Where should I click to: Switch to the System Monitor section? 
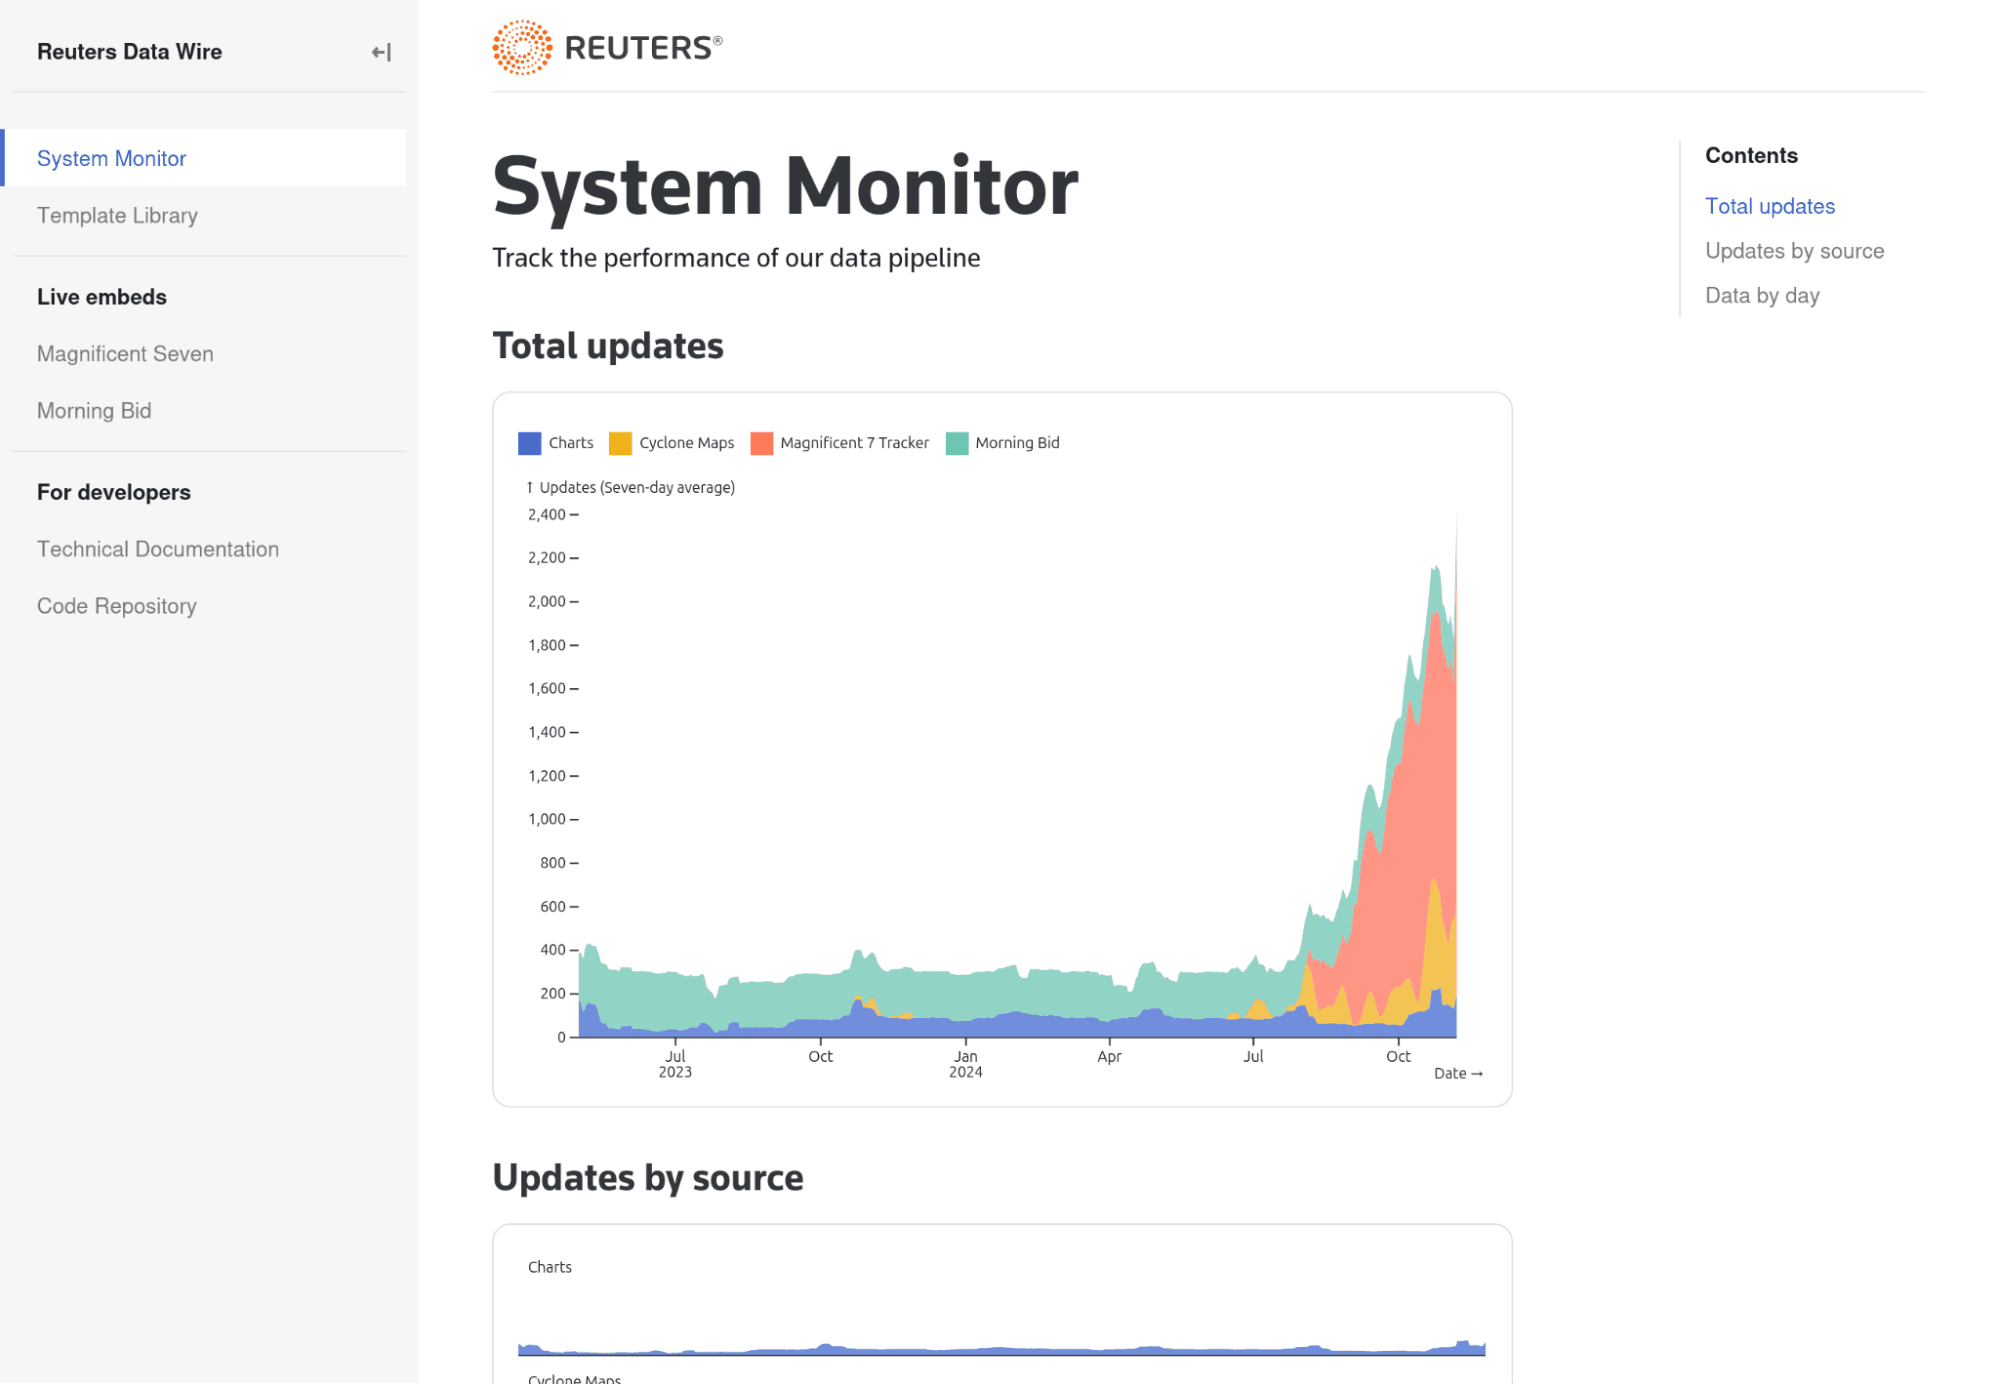(x=110, y=158)
